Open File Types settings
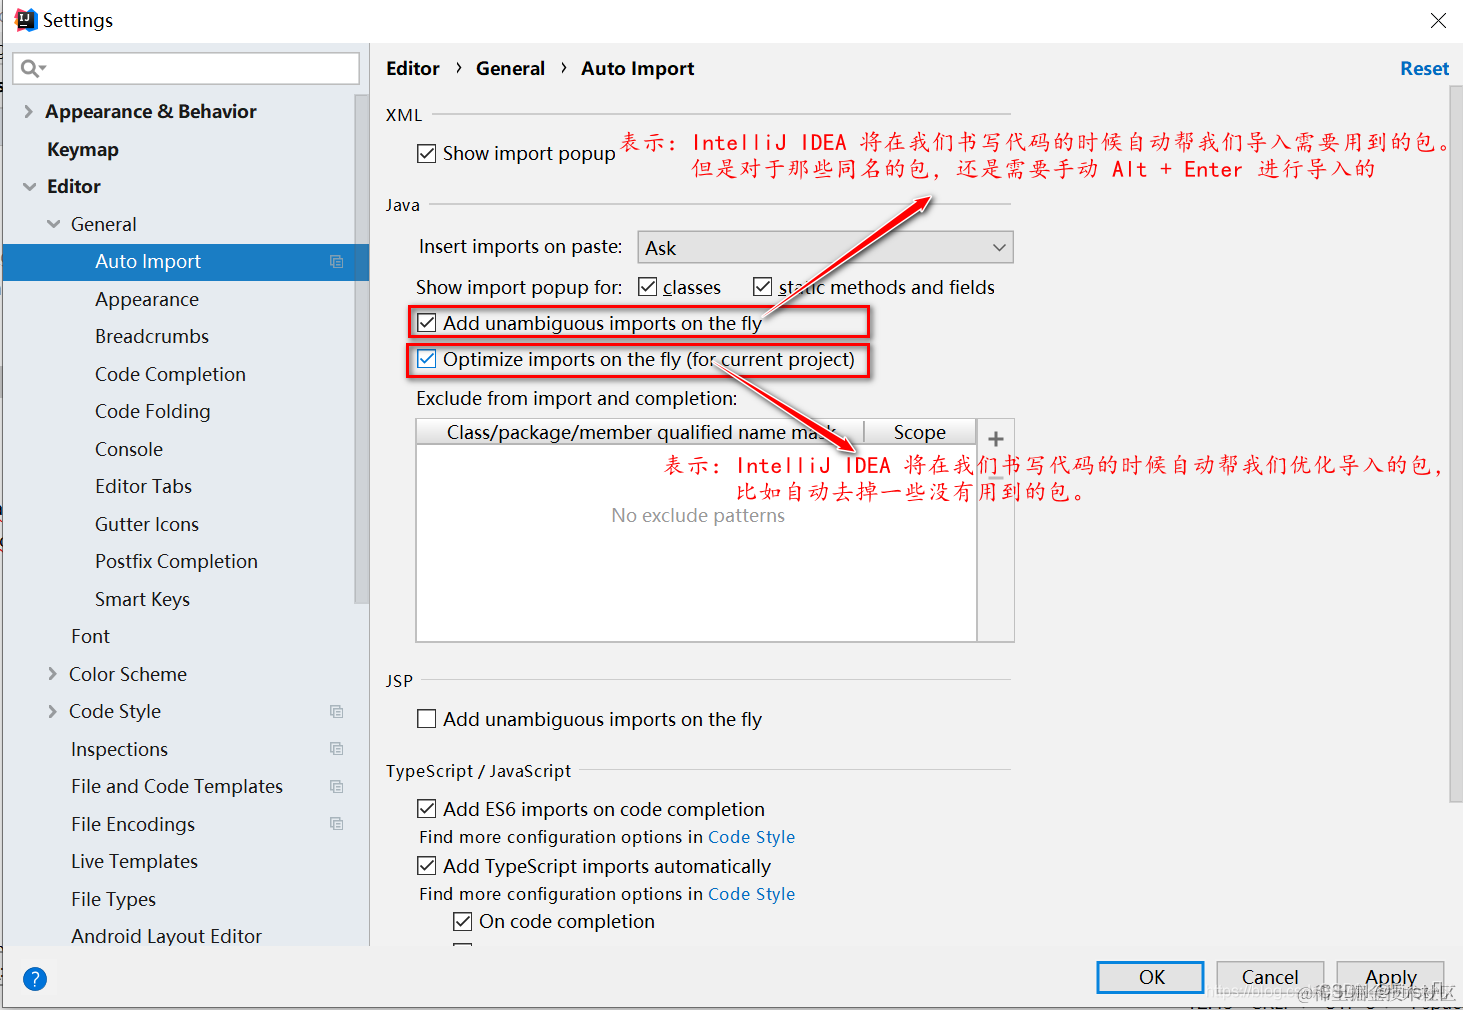Viewport: 1463px width, 1010px height. (x=113, y=899)
